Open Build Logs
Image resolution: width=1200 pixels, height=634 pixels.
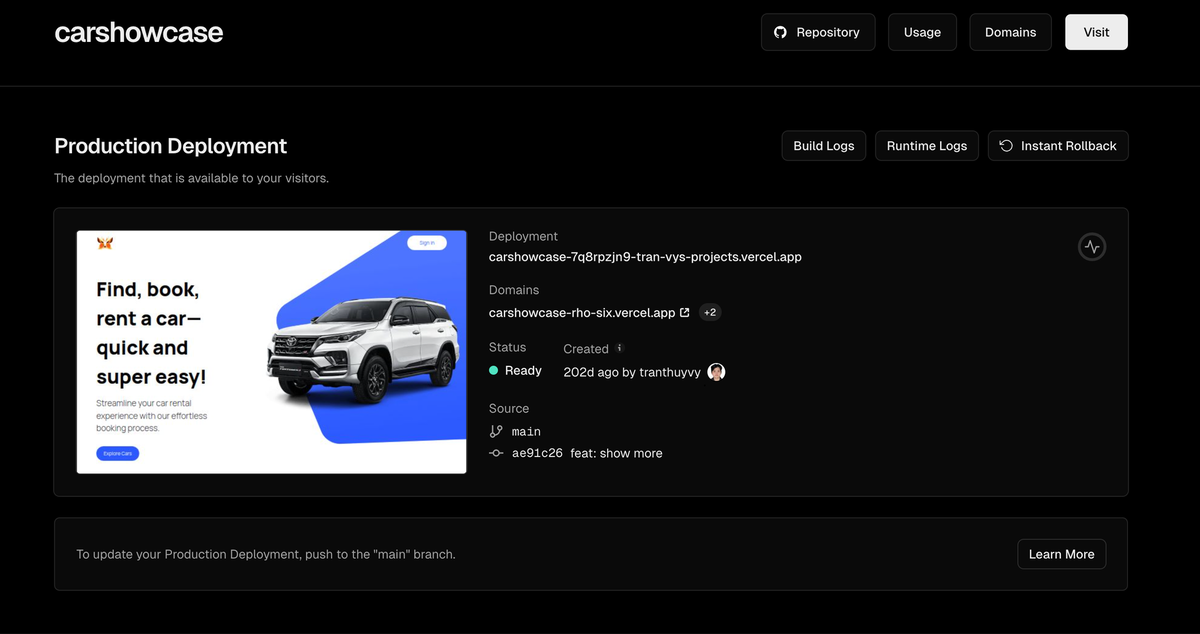tap(823, 146)
